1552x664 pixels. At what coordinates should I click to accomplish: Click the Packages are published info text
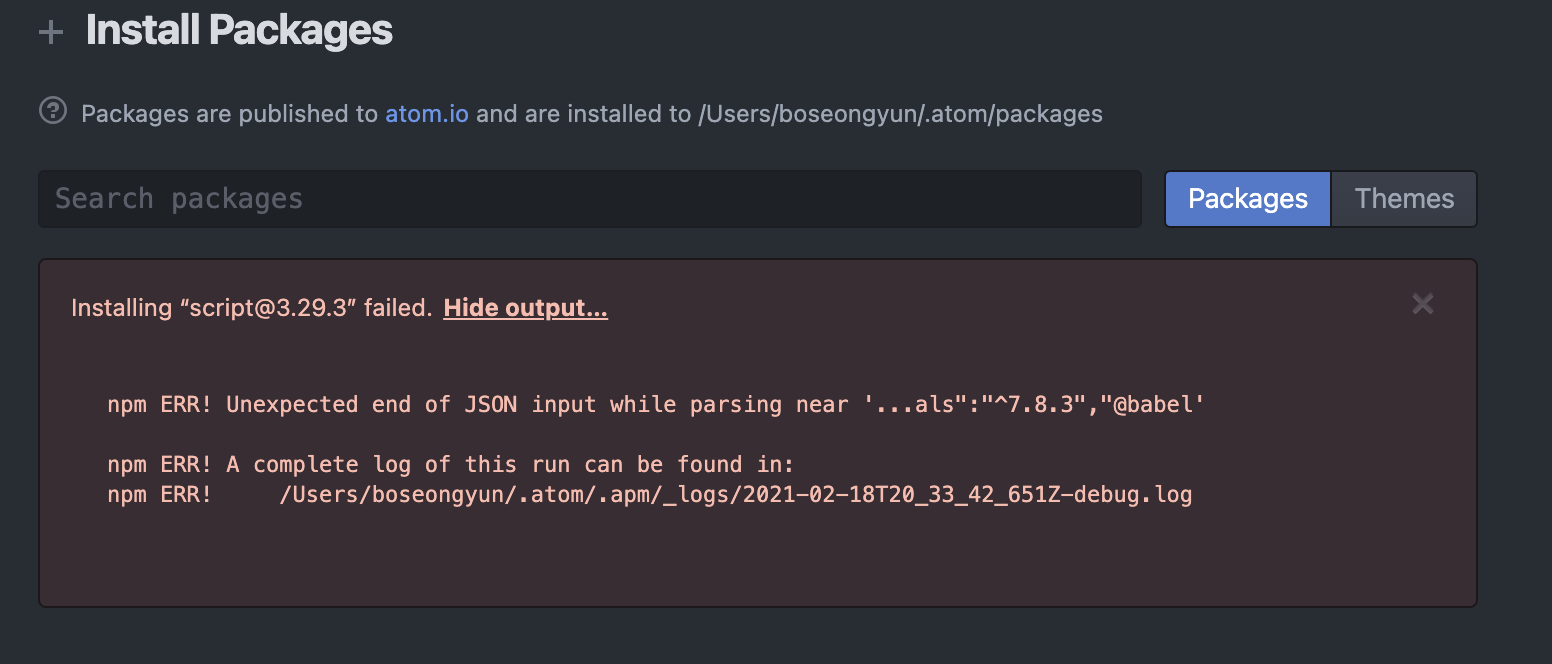pos(230,113)
